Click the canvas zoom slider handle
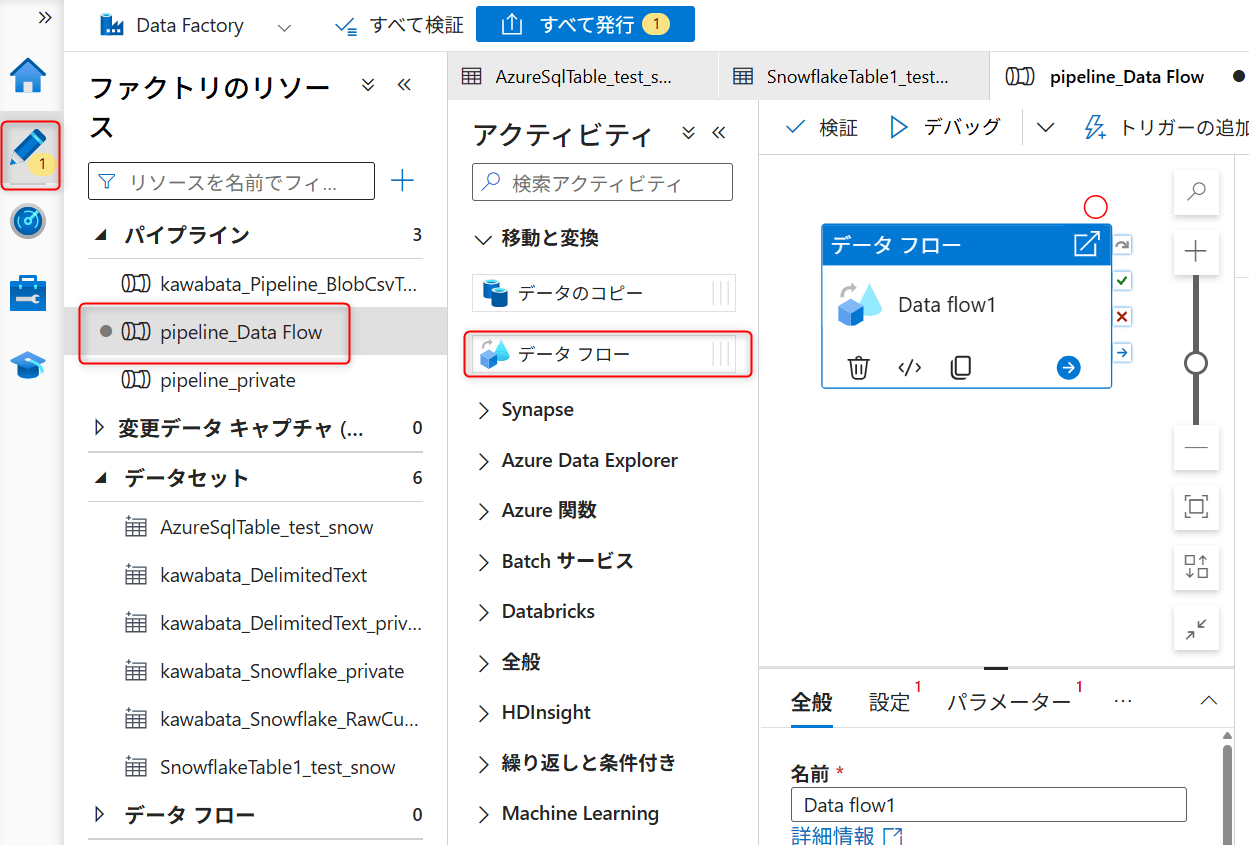1249x845 pixels. [x=1196, y=362]
